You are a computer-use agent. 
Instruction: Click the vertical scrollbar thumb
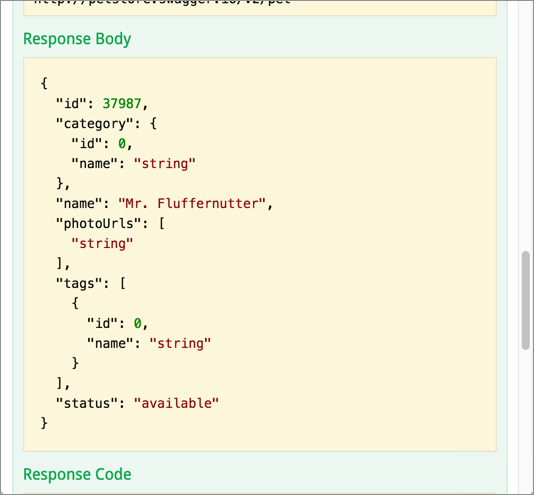pos(525,300)
